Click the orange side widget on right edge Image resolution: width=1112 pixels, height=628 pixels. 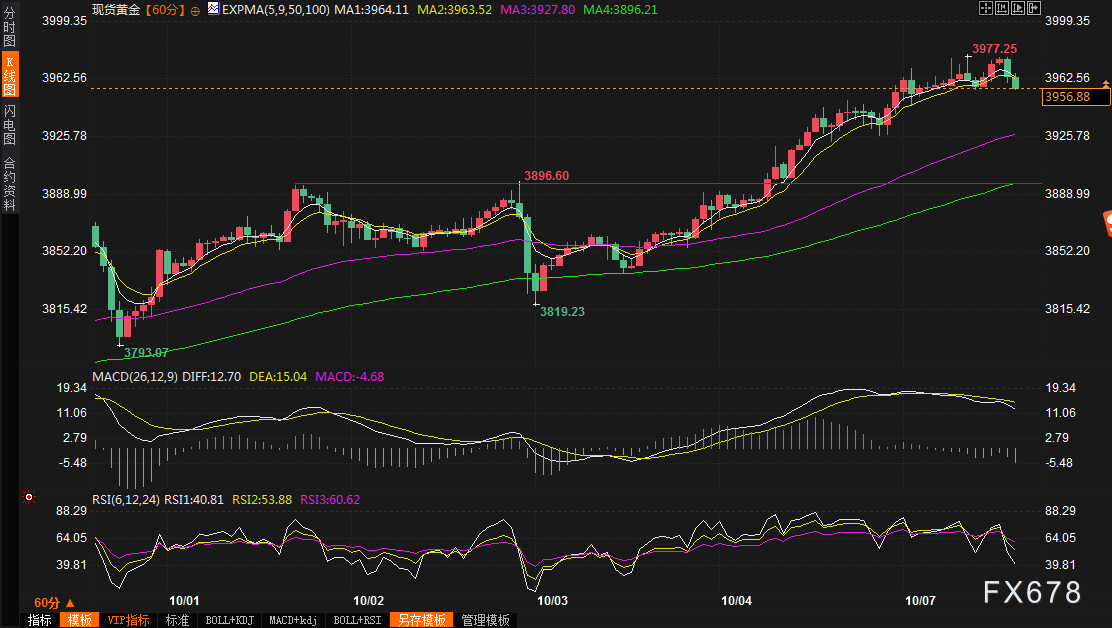(x=1107, y=223)
